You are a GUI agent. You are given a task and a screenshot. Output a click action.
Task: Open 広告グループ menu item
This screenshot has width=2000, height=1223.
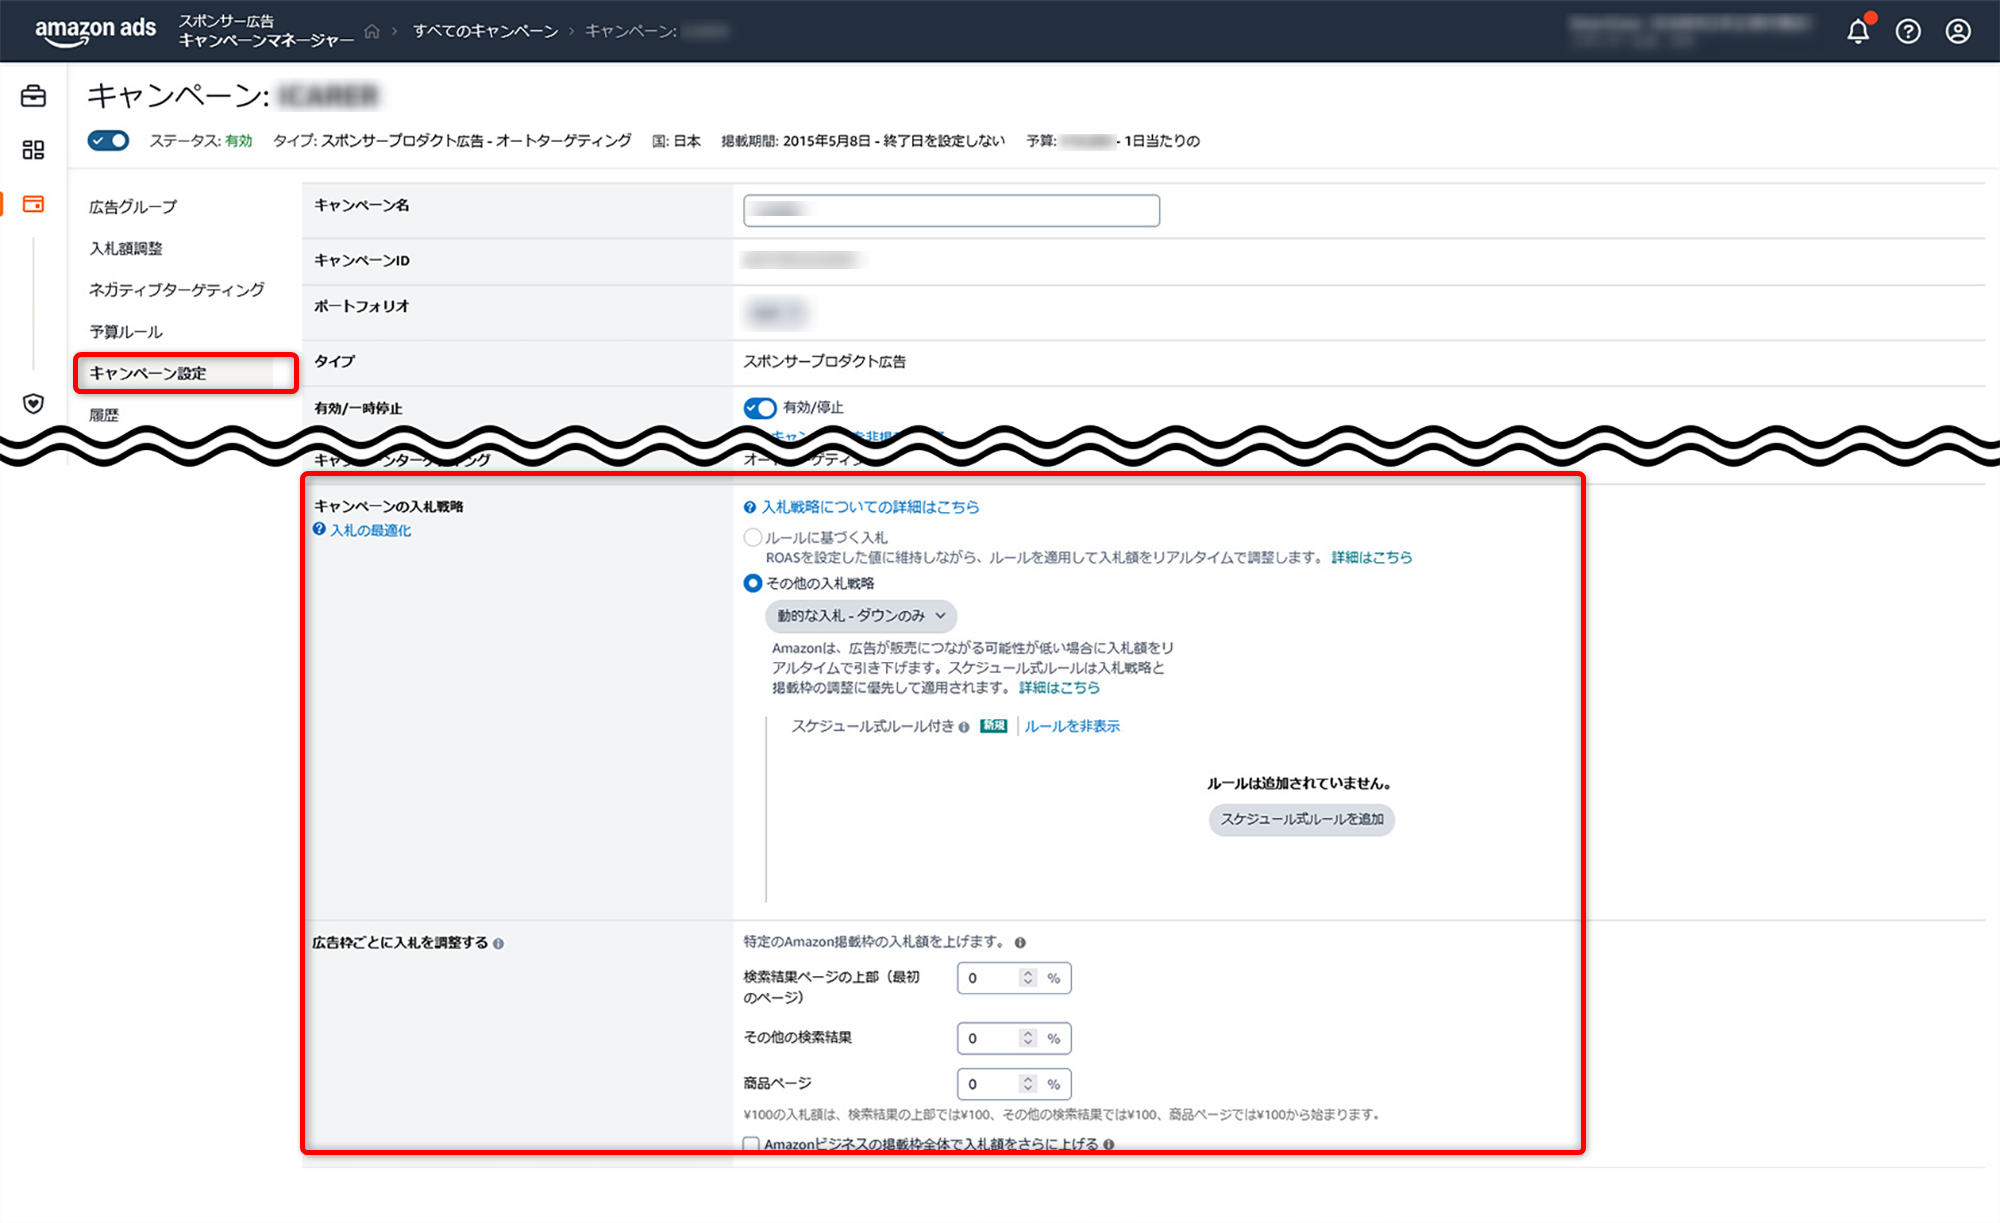tap(133, 207)
